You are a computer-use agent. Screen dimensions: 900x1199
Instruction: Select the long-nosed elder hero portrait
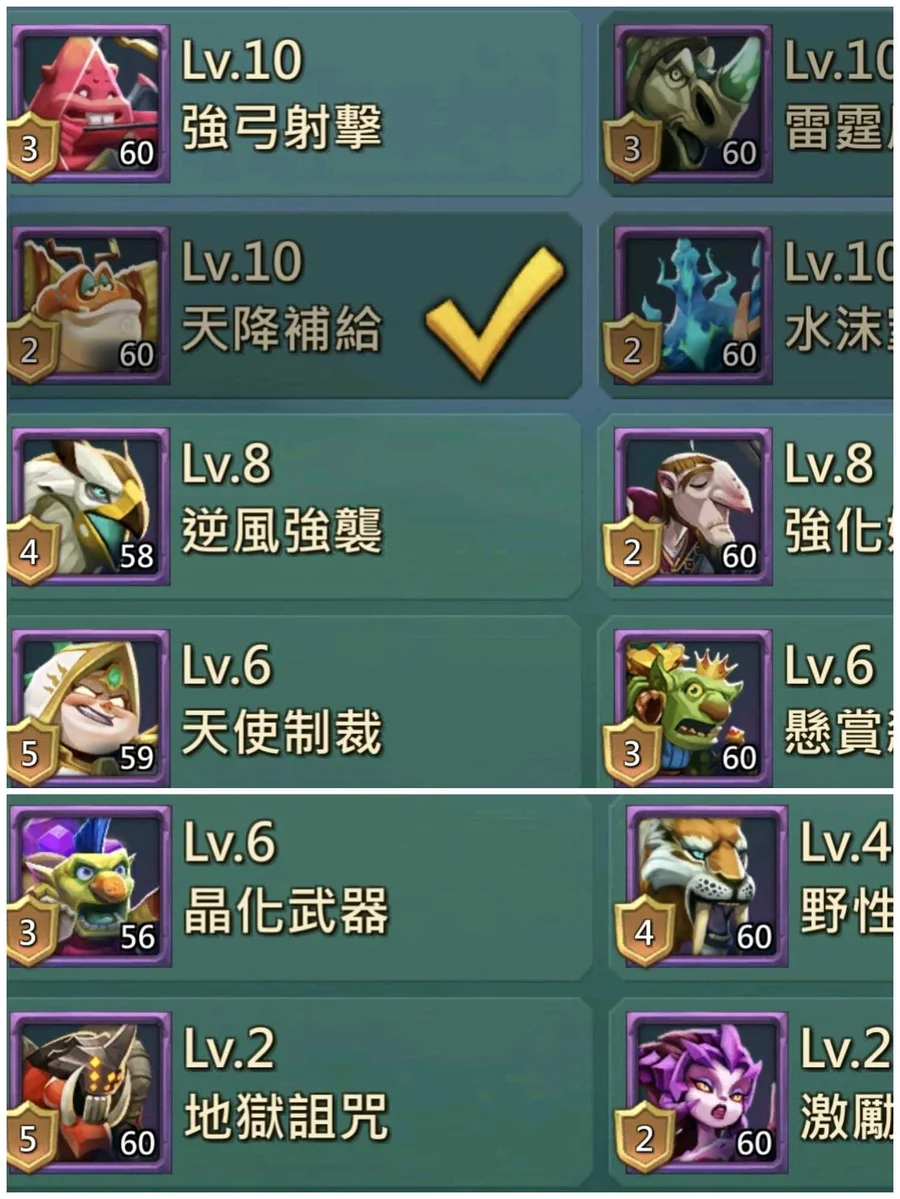pos(693,505)
